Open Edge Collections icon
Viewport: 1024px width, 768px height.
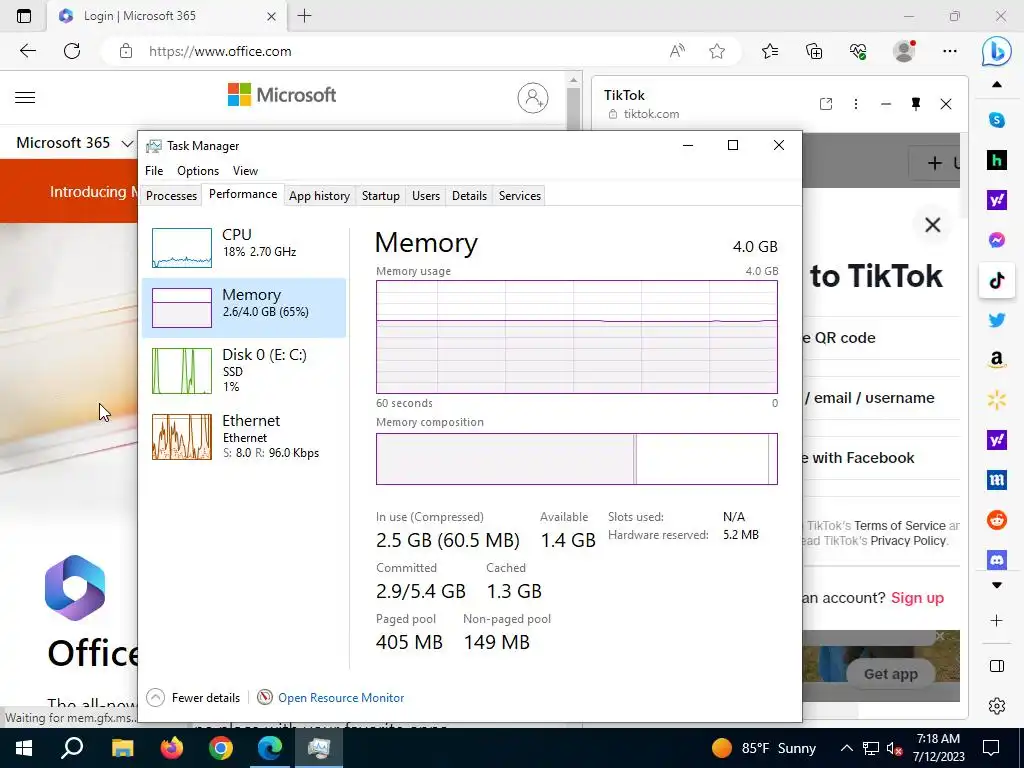pyautogui.click(x=814, y=51)
